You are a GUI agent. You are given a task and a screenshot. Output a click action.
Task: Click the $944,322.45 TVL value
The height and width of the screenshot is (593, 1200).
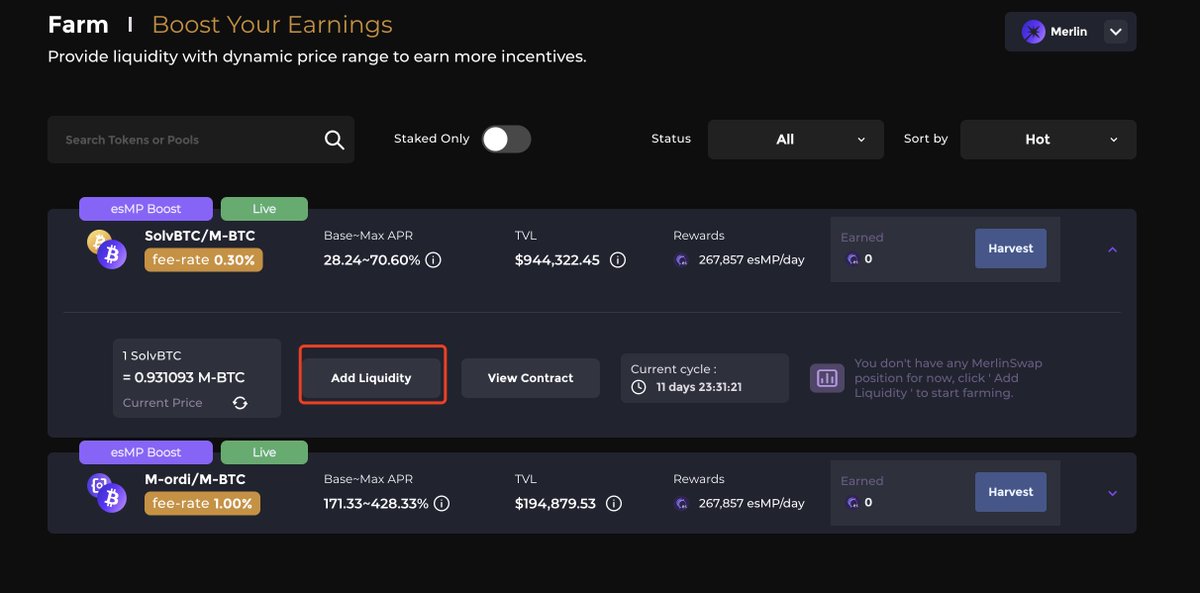557,260
